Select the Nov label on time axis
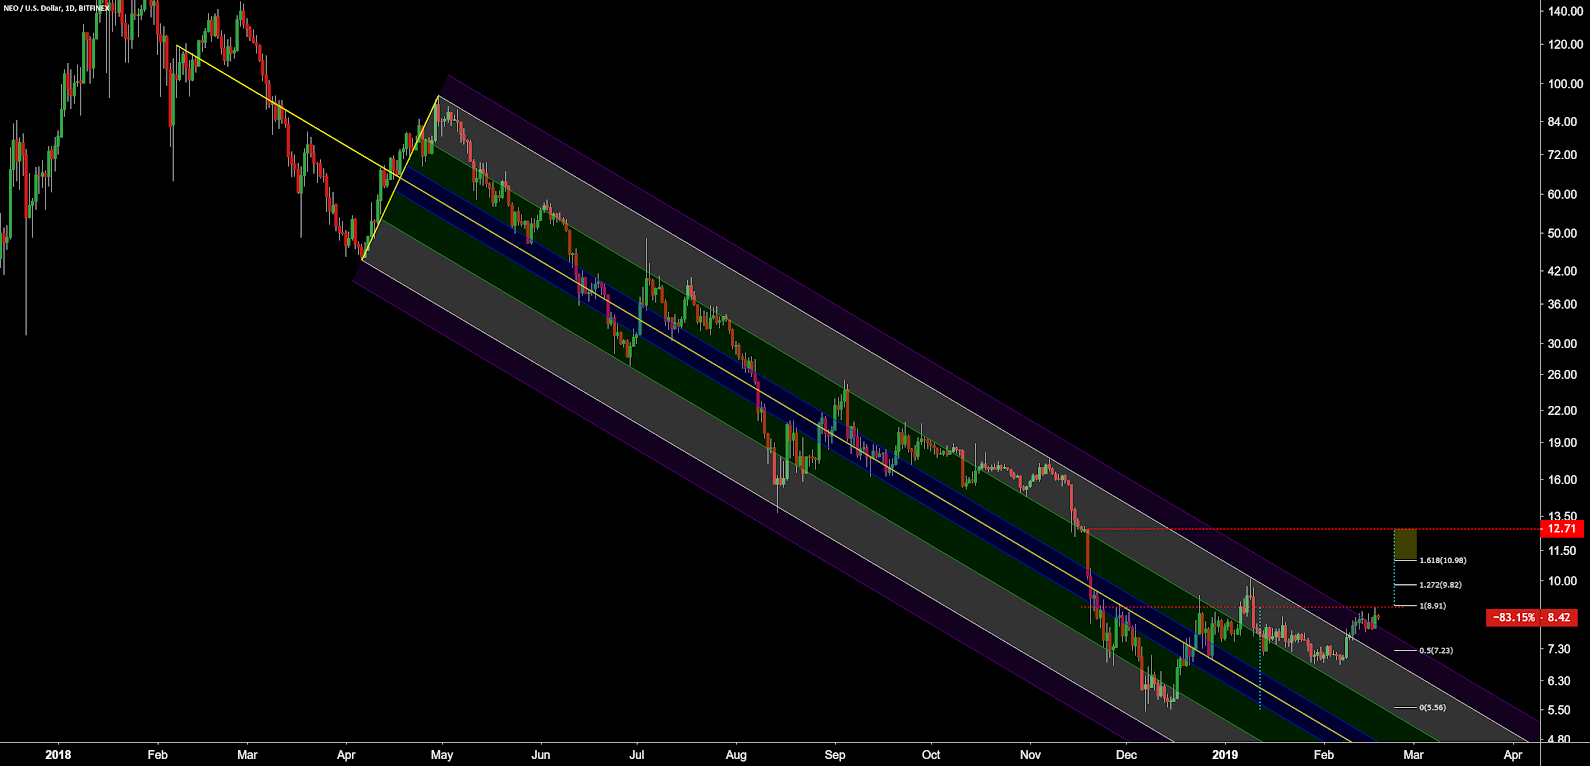Image resolution: width=1590 pixels, height=766 pixels. pyautogui.click(x=1031, y=755)
